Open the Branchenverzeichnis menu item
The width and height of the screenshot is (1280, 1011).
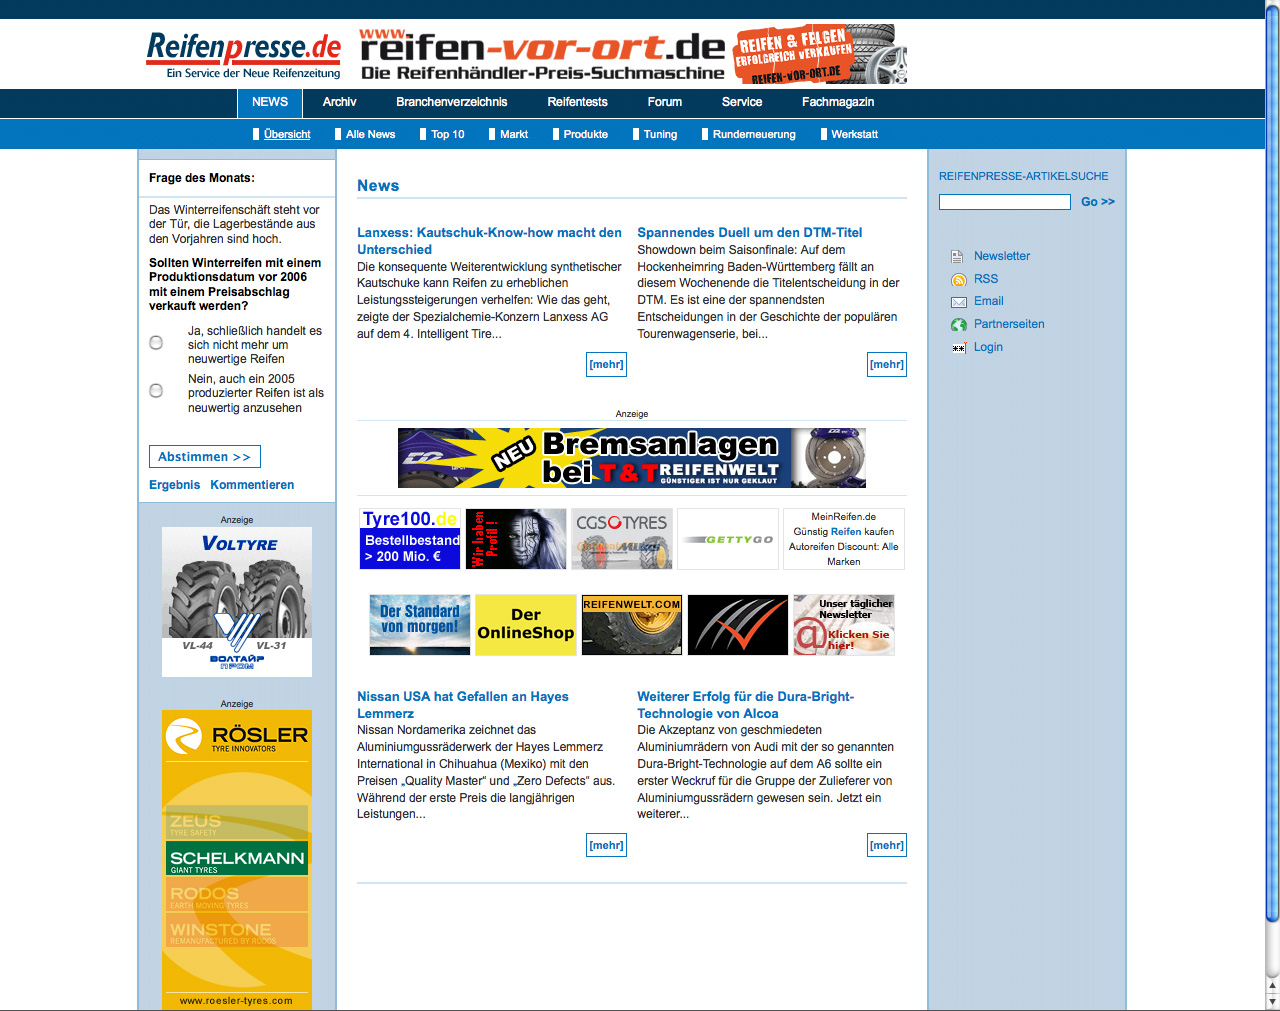tap(451, 103)
